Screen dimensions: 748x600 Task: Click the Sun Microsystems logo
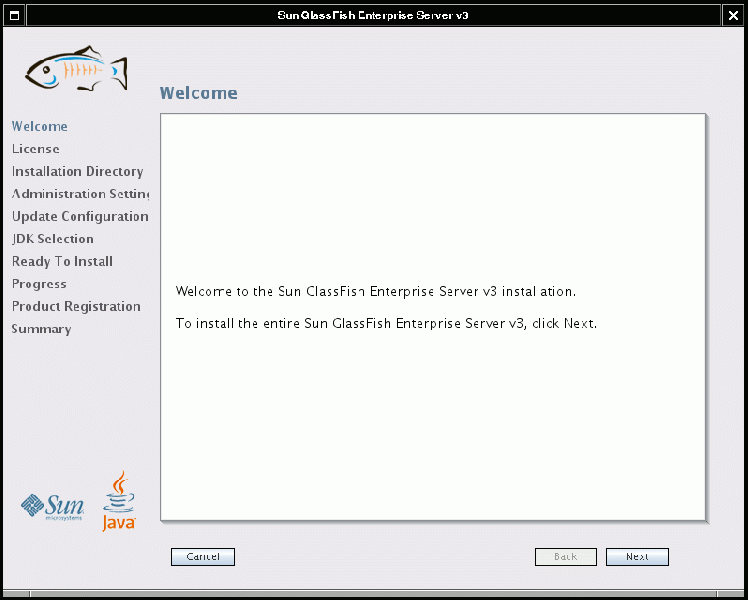(x=52, y=507)
